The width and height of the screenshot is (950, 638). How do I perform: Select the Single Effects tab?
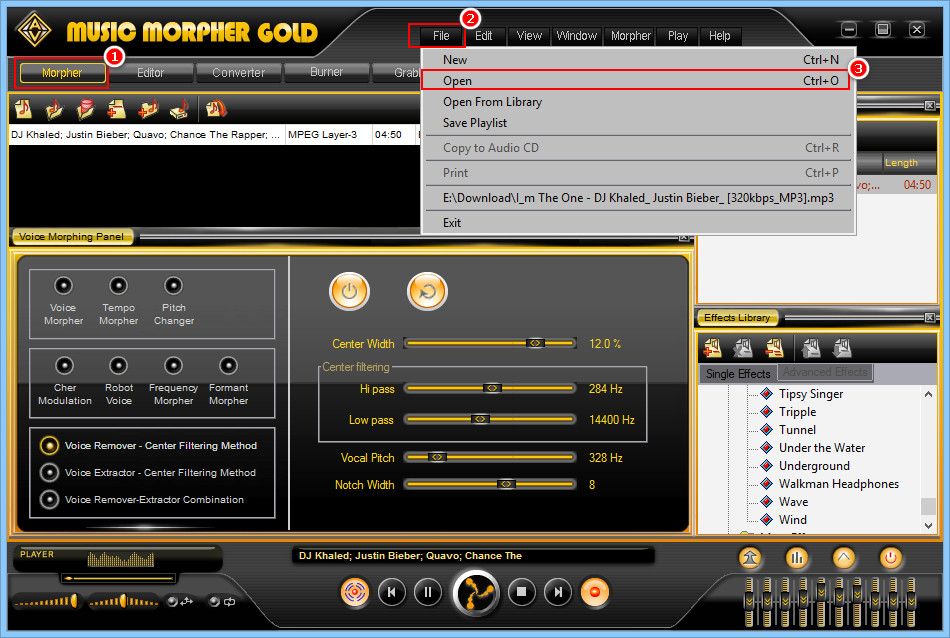[x=737, y=374]
